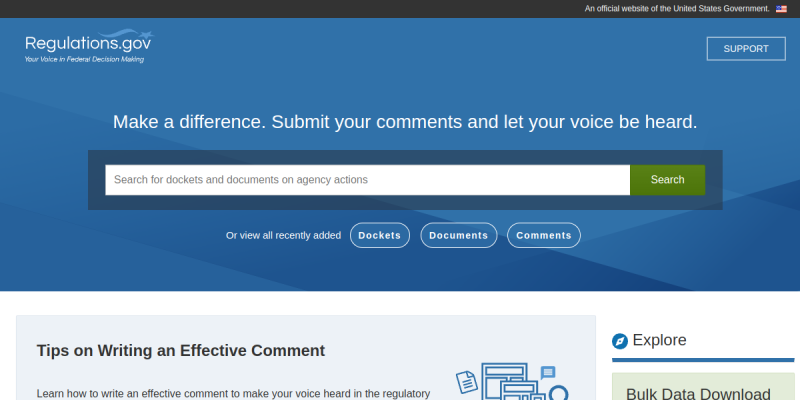800x400 pixels.
Task: Click the green Search button
Action: (x=667, y=180)
